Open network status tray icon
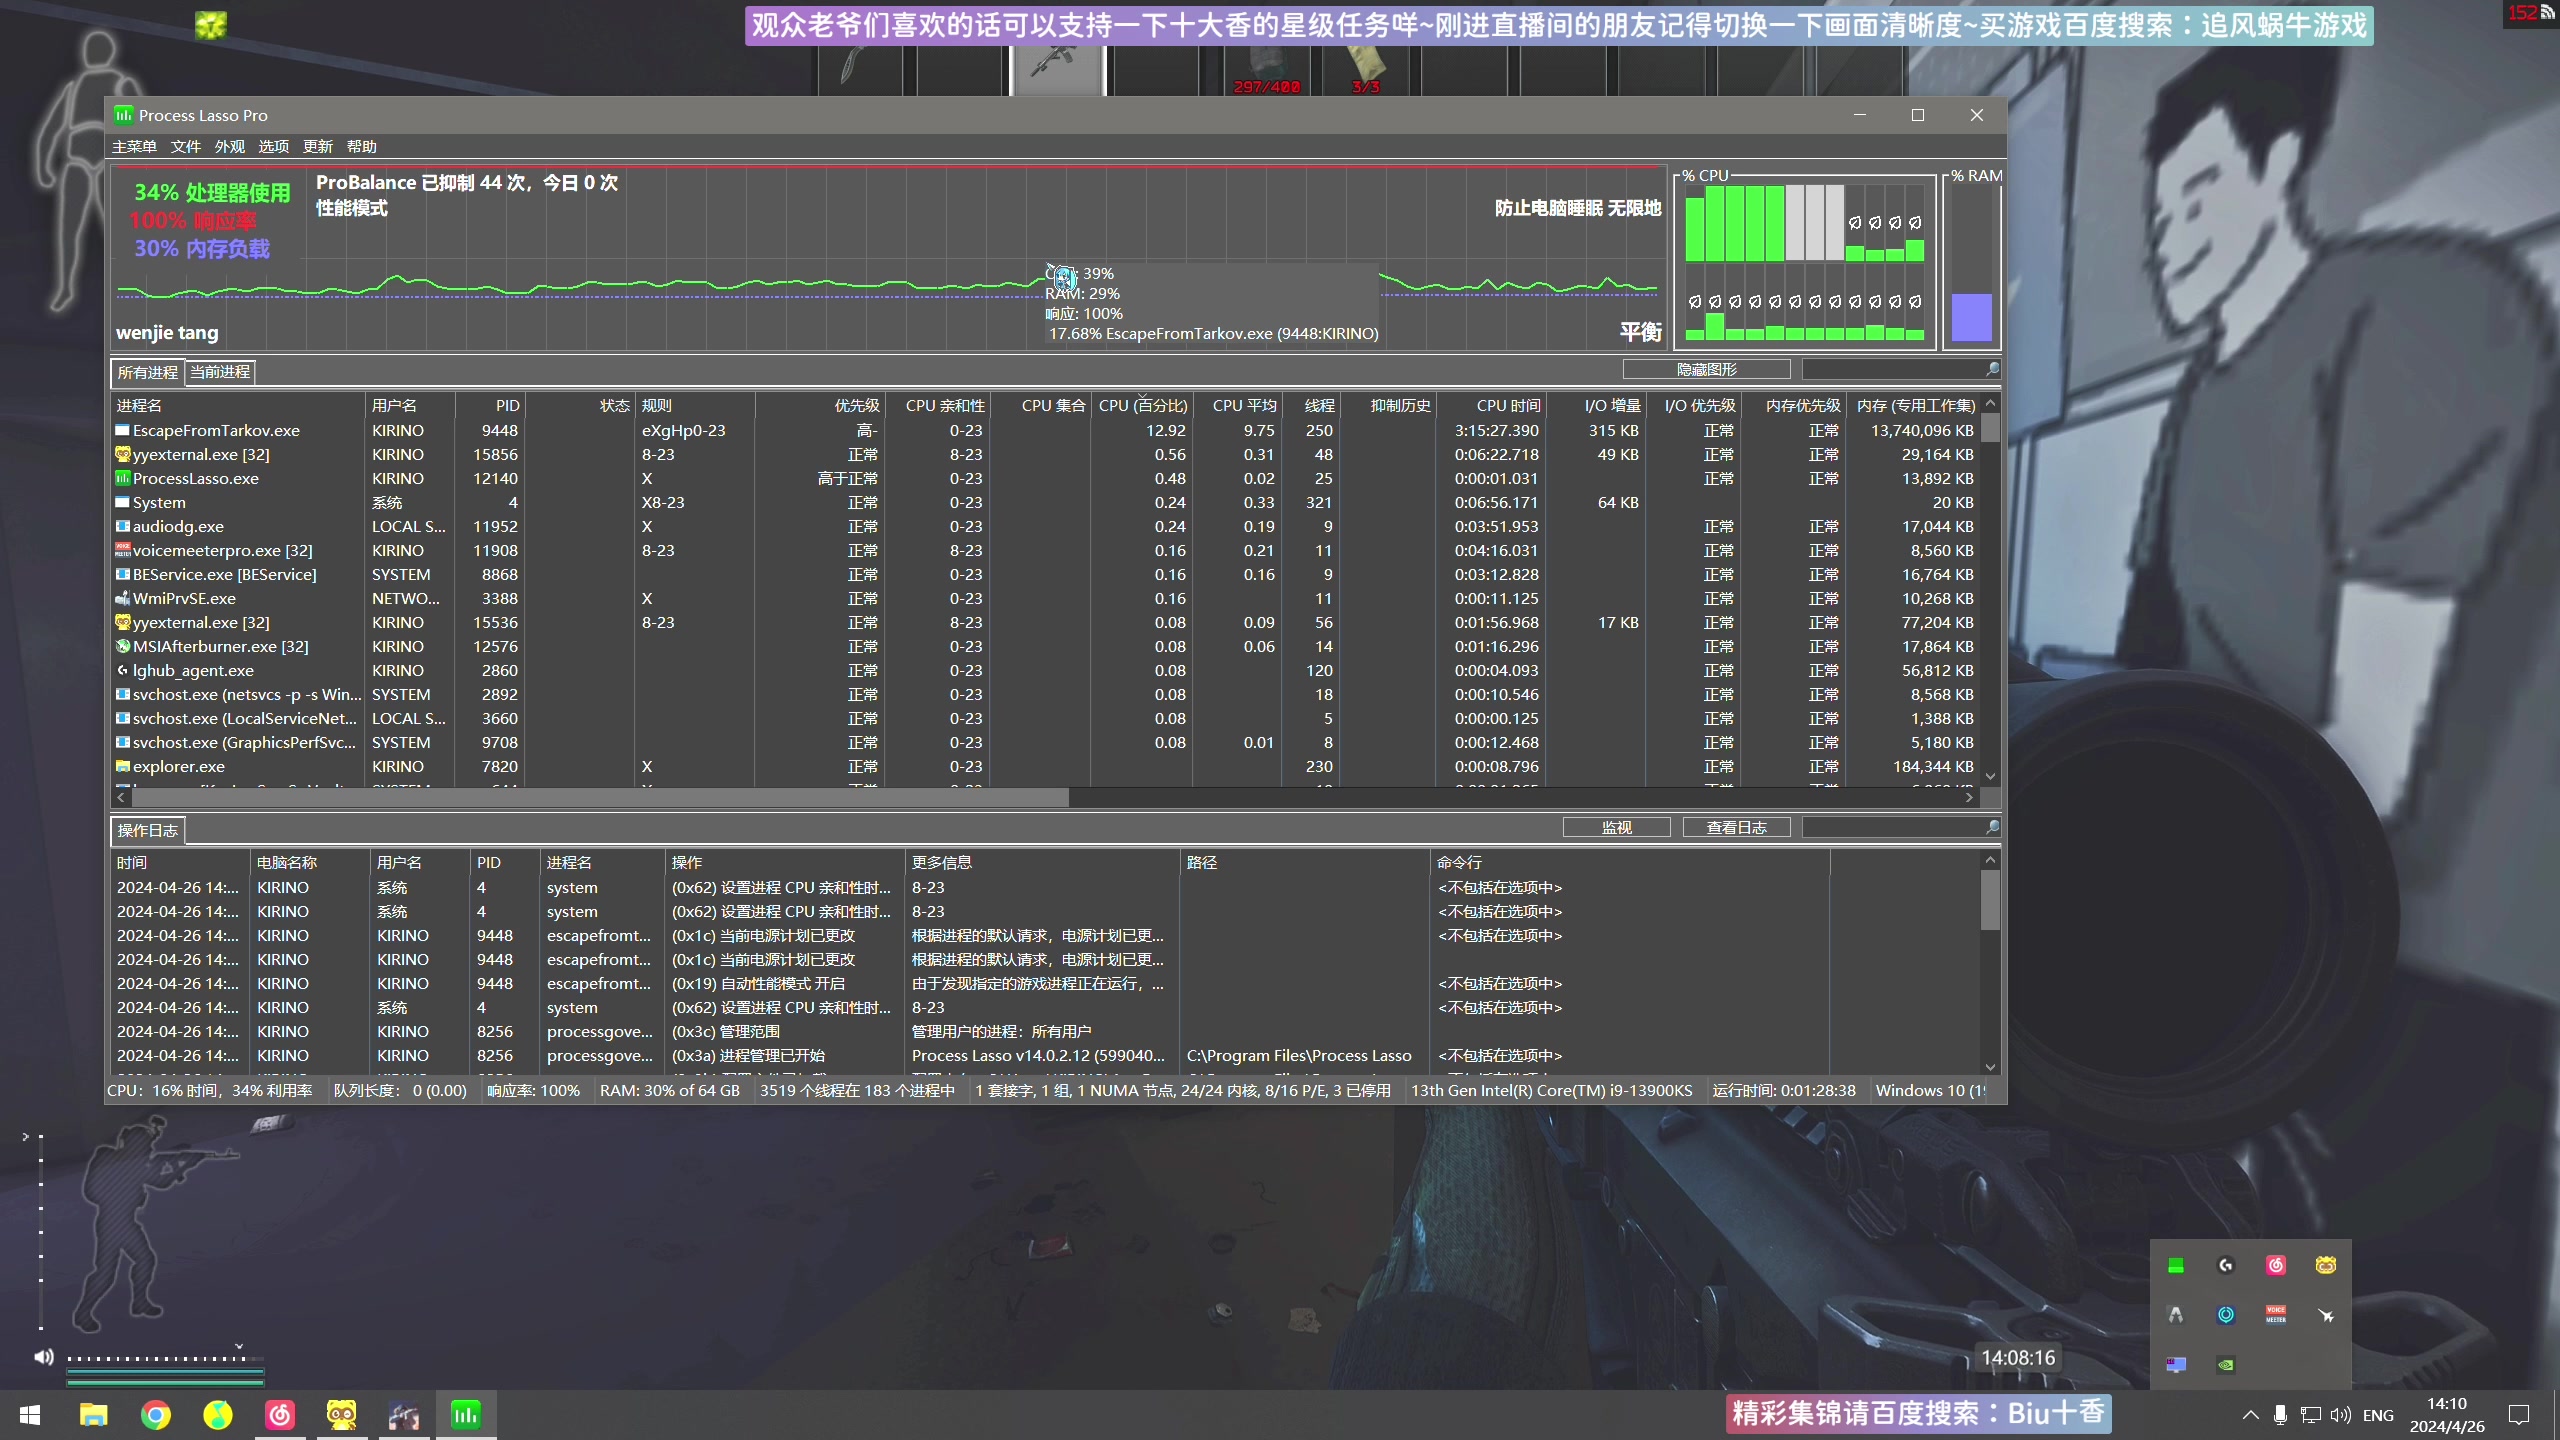The image size is (2560, 1440). [2310, 1415]
